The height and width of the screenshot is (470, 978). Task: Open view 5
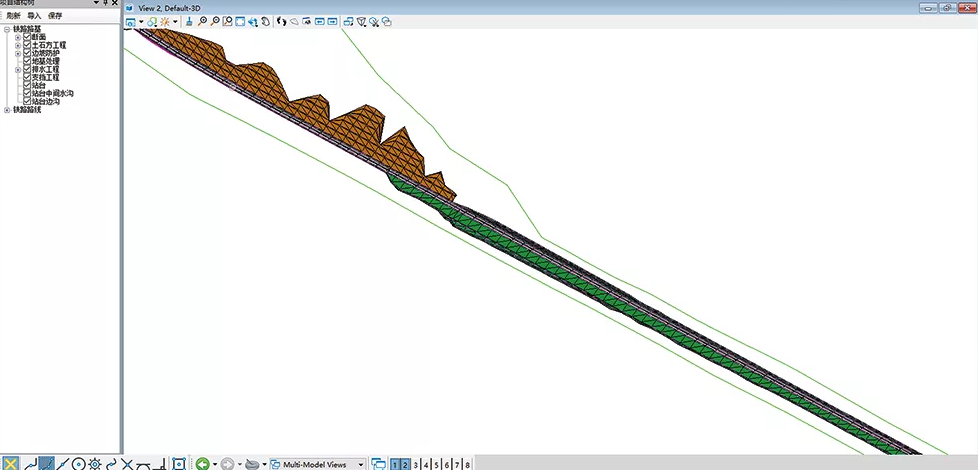(437, 464)
